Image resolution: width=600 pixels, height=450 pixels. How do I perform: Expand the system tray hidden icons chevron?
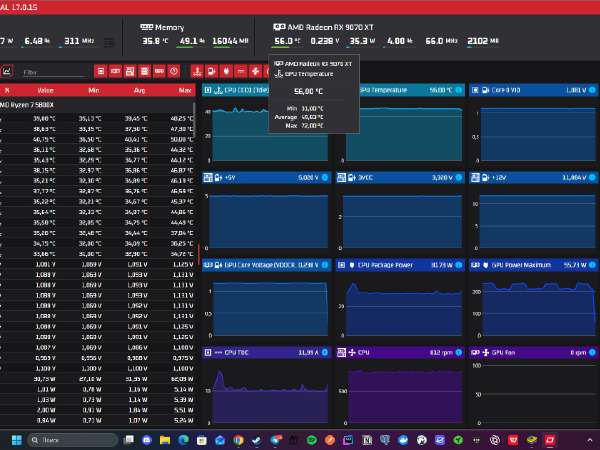[x=590, y=440]
